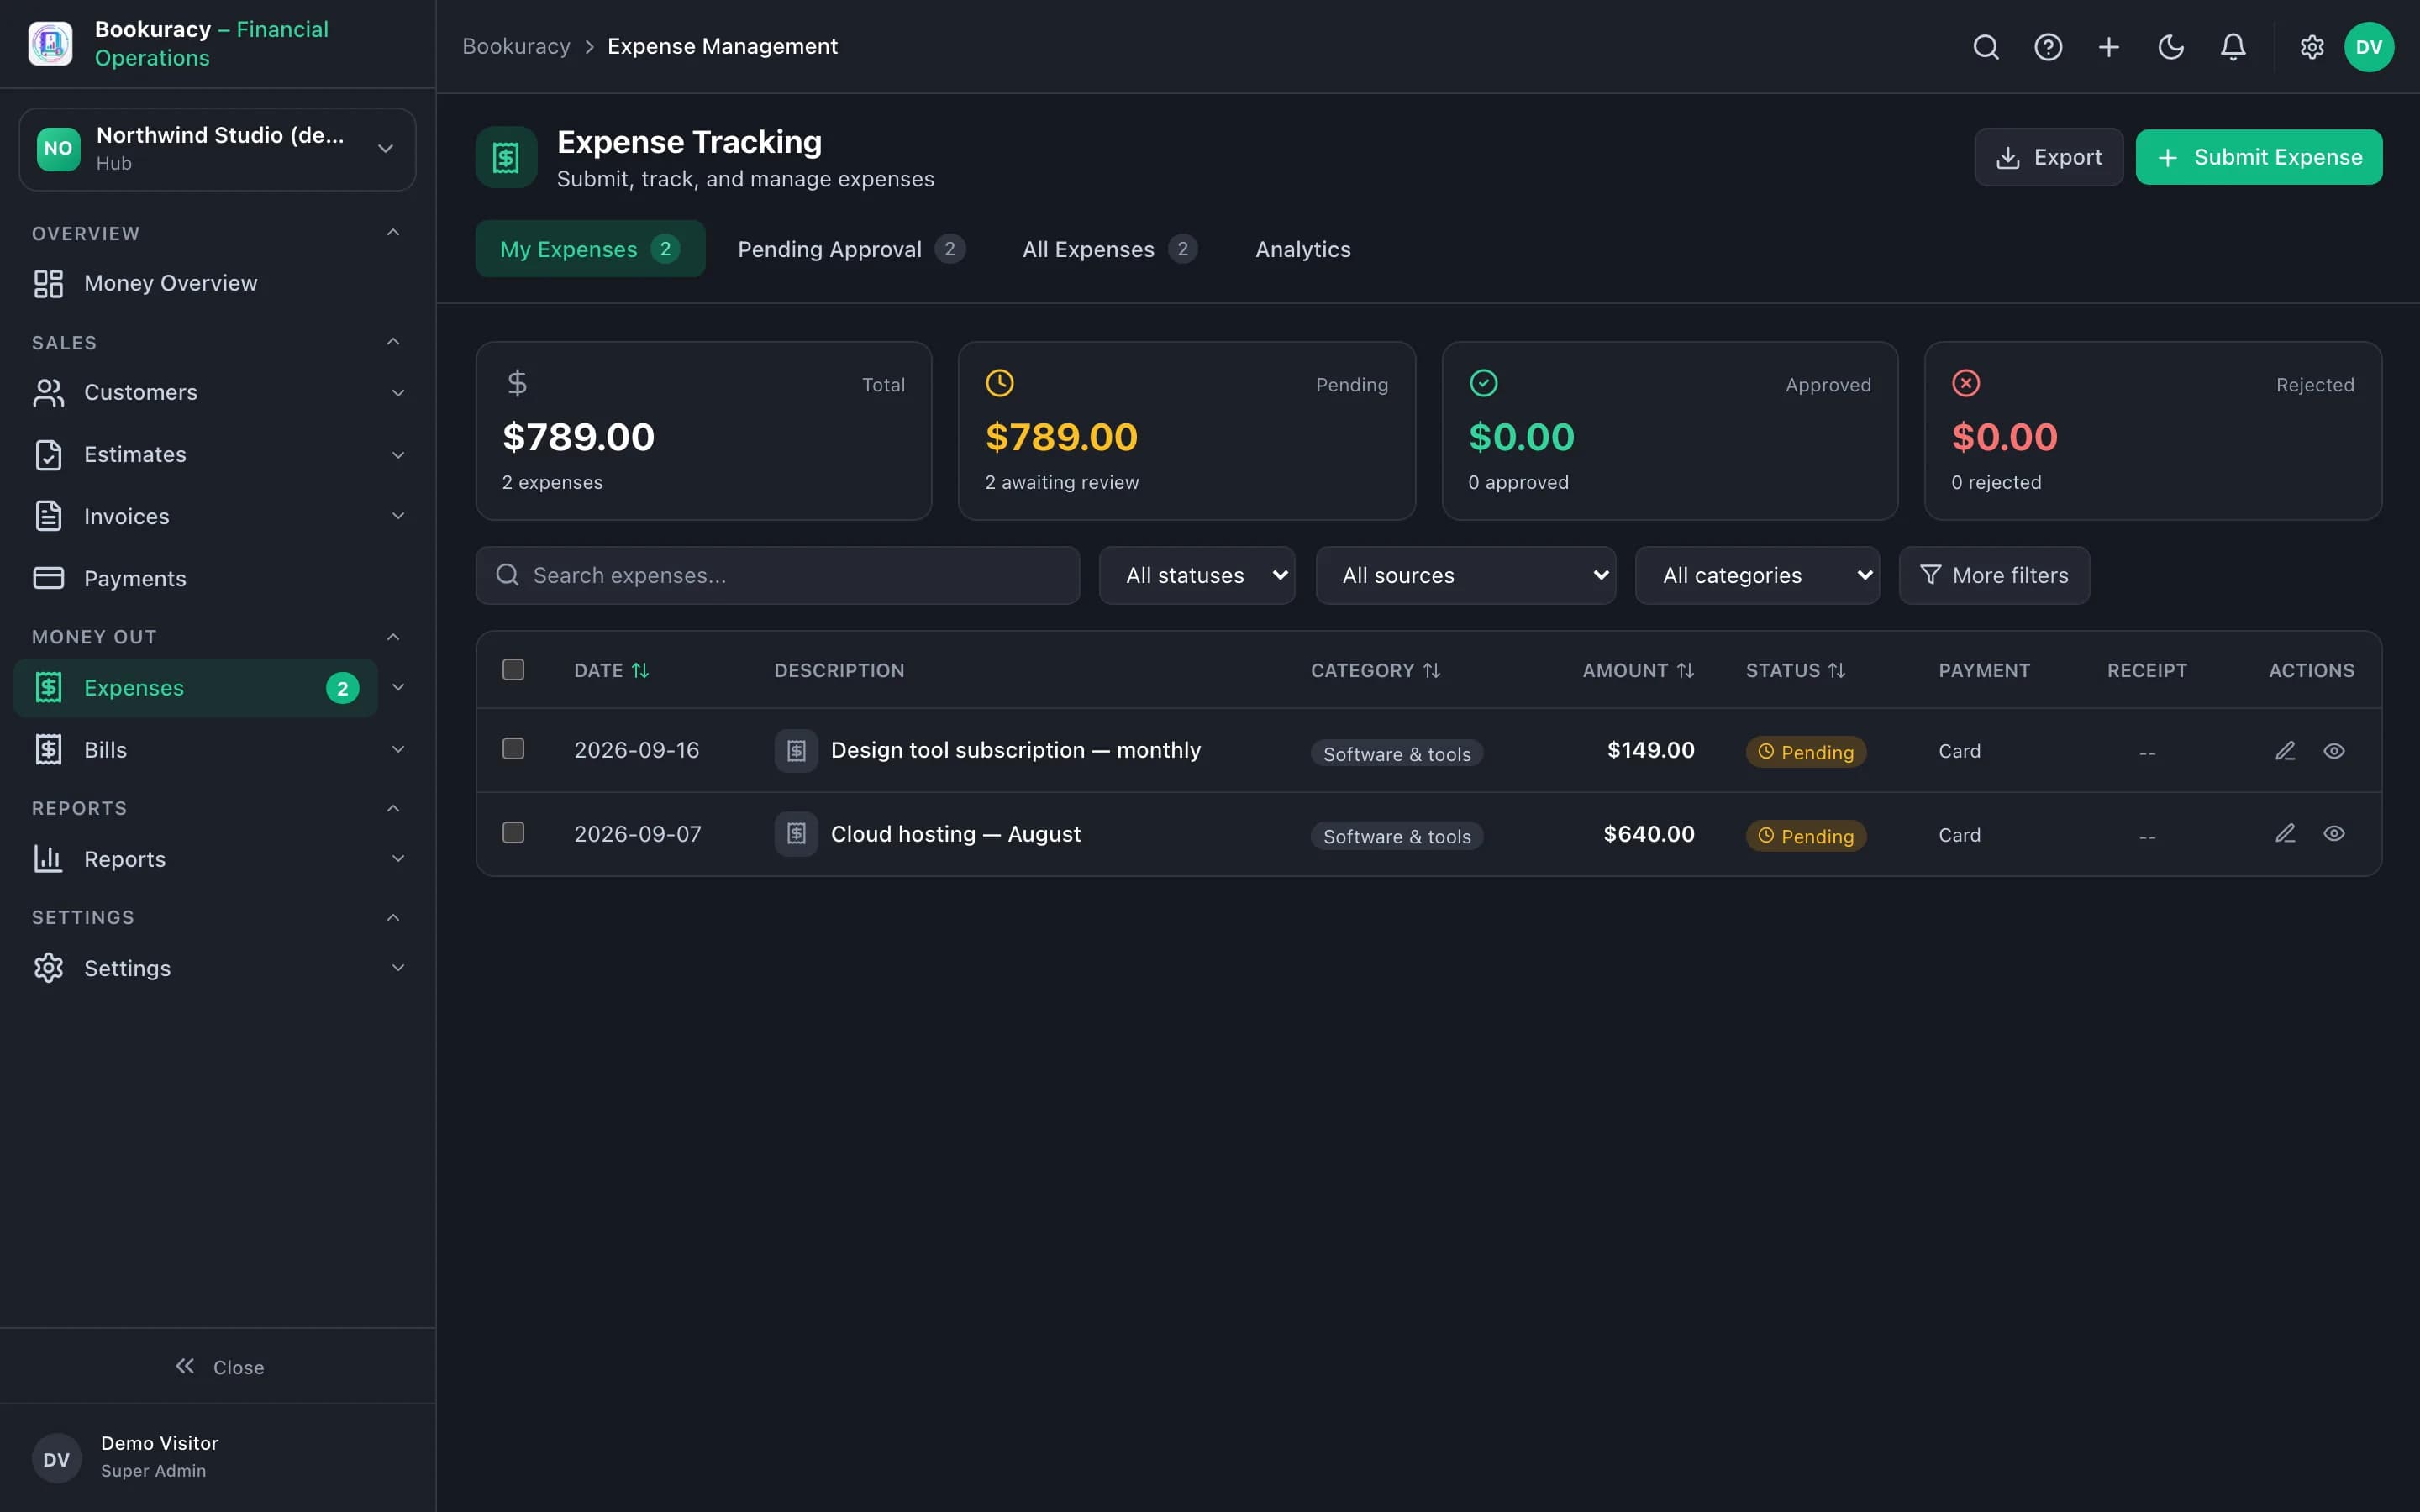
Task: Click the Submit Expense button
Action: coord(2259,157)
